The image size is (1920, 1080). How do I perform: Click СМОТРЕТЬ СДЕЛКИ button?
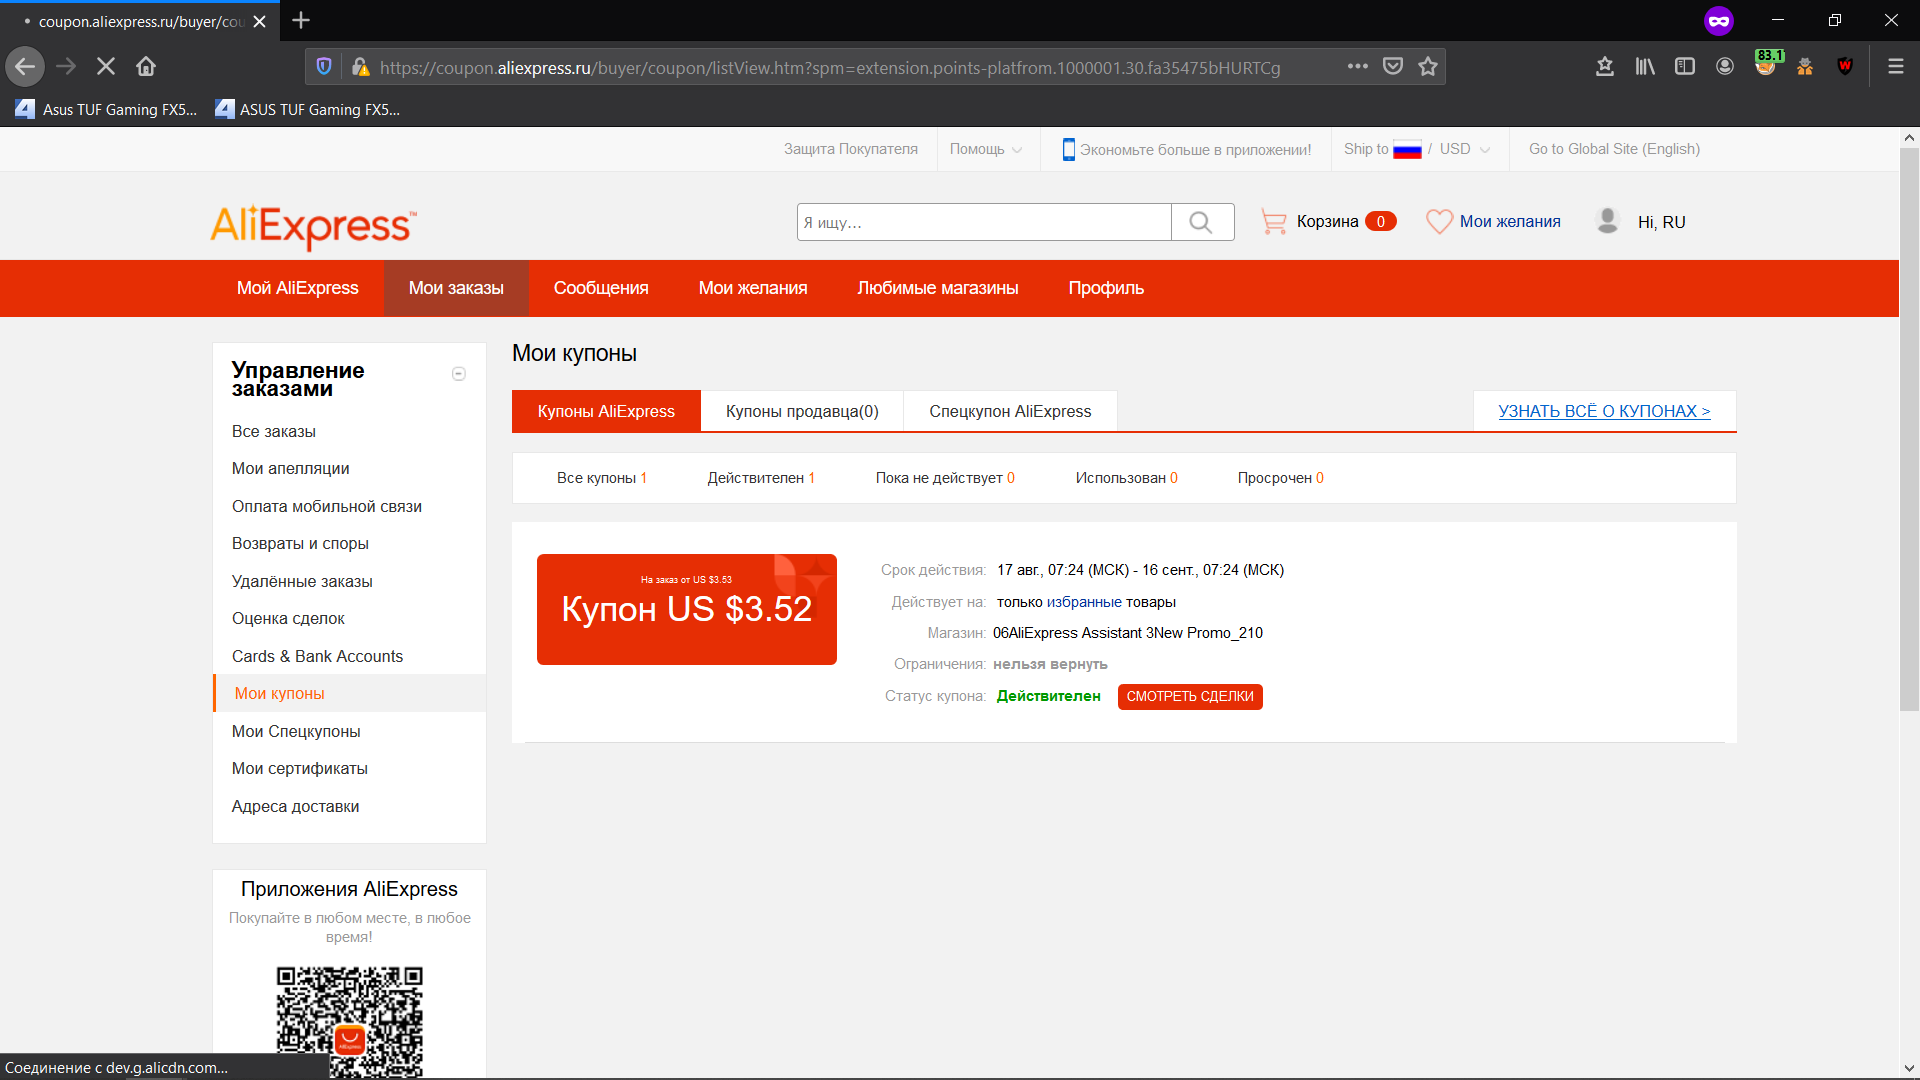[x=1190, y=697]
